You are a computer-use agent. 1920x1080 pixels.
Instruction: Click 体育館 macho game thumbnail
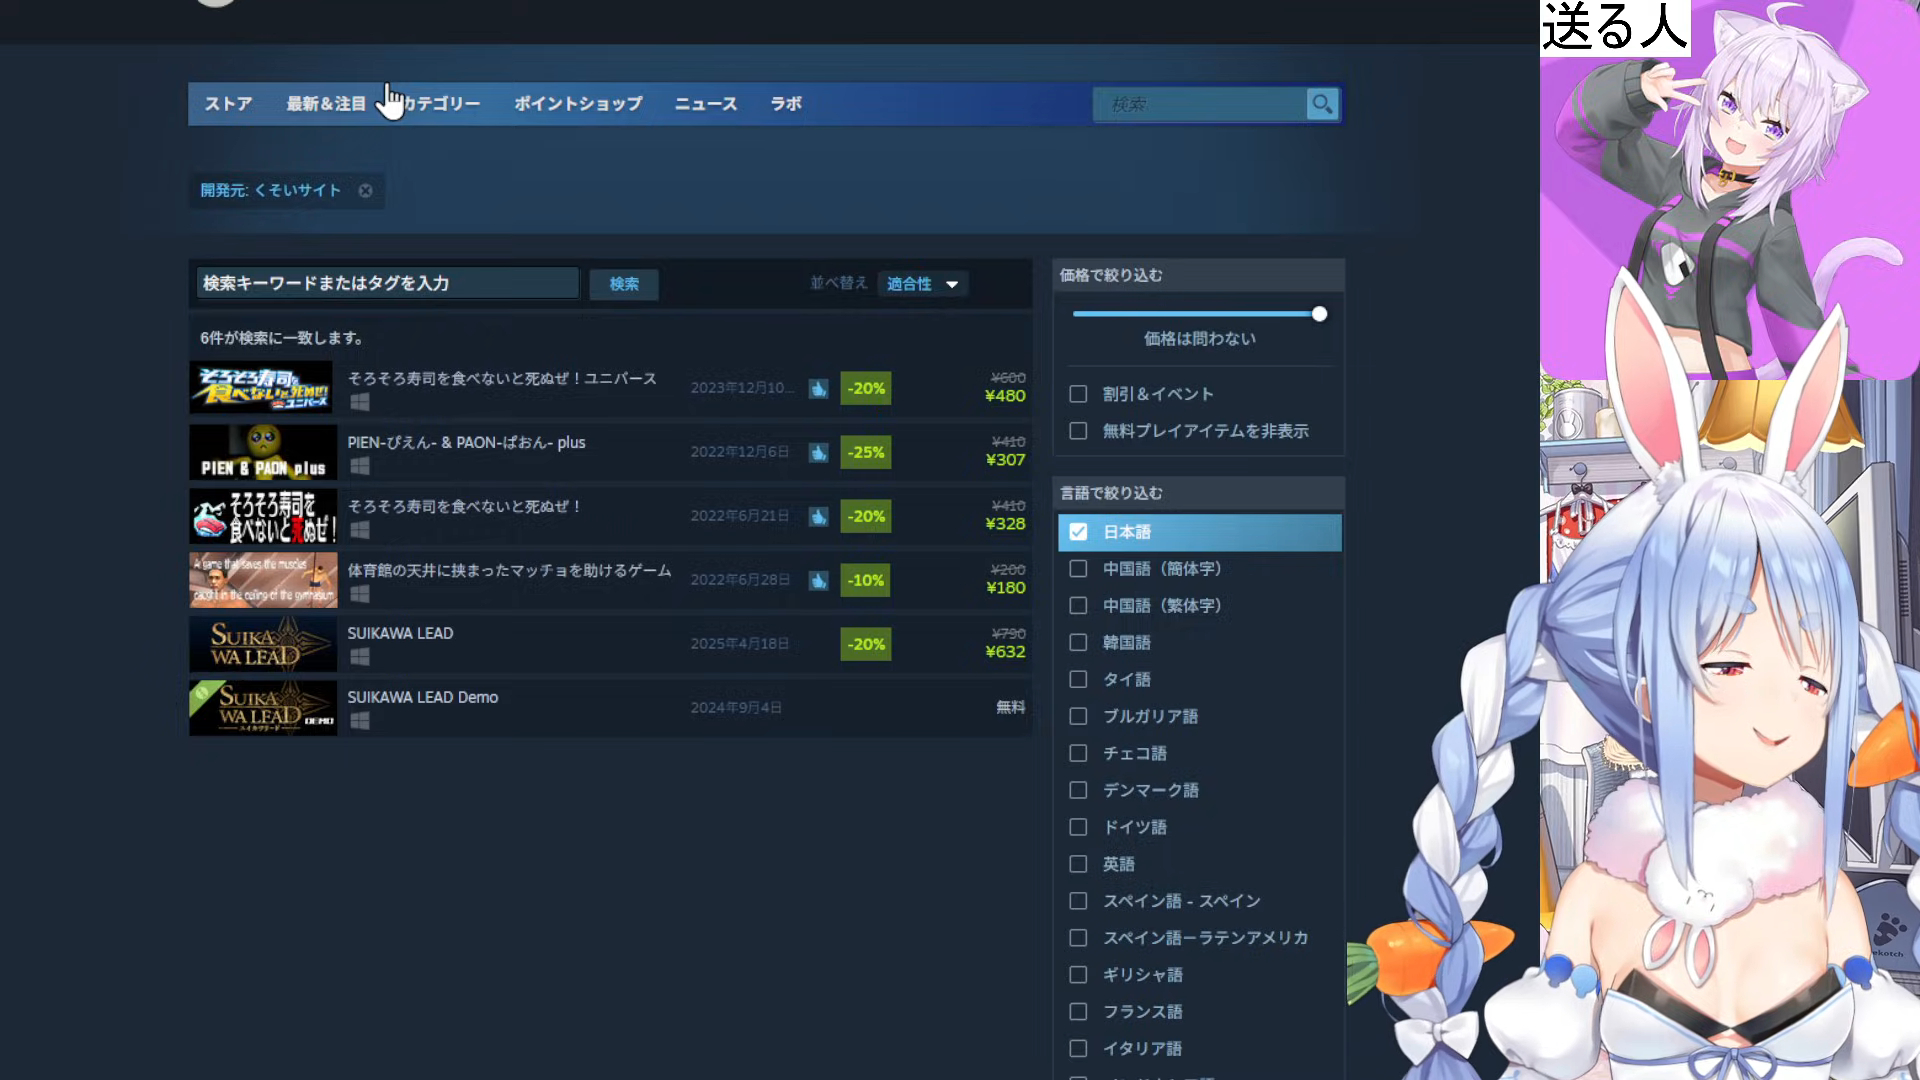(x=263, y=580)
